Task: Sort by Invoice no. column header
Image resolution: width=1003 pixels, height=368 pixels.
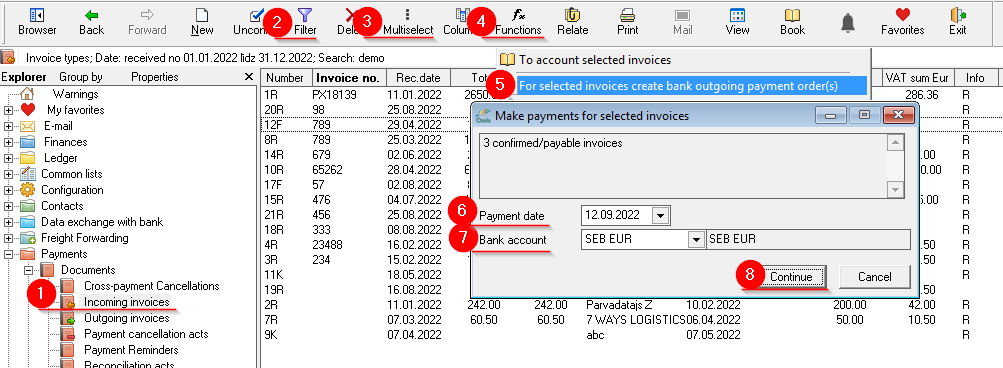Action: coord(349,78)
